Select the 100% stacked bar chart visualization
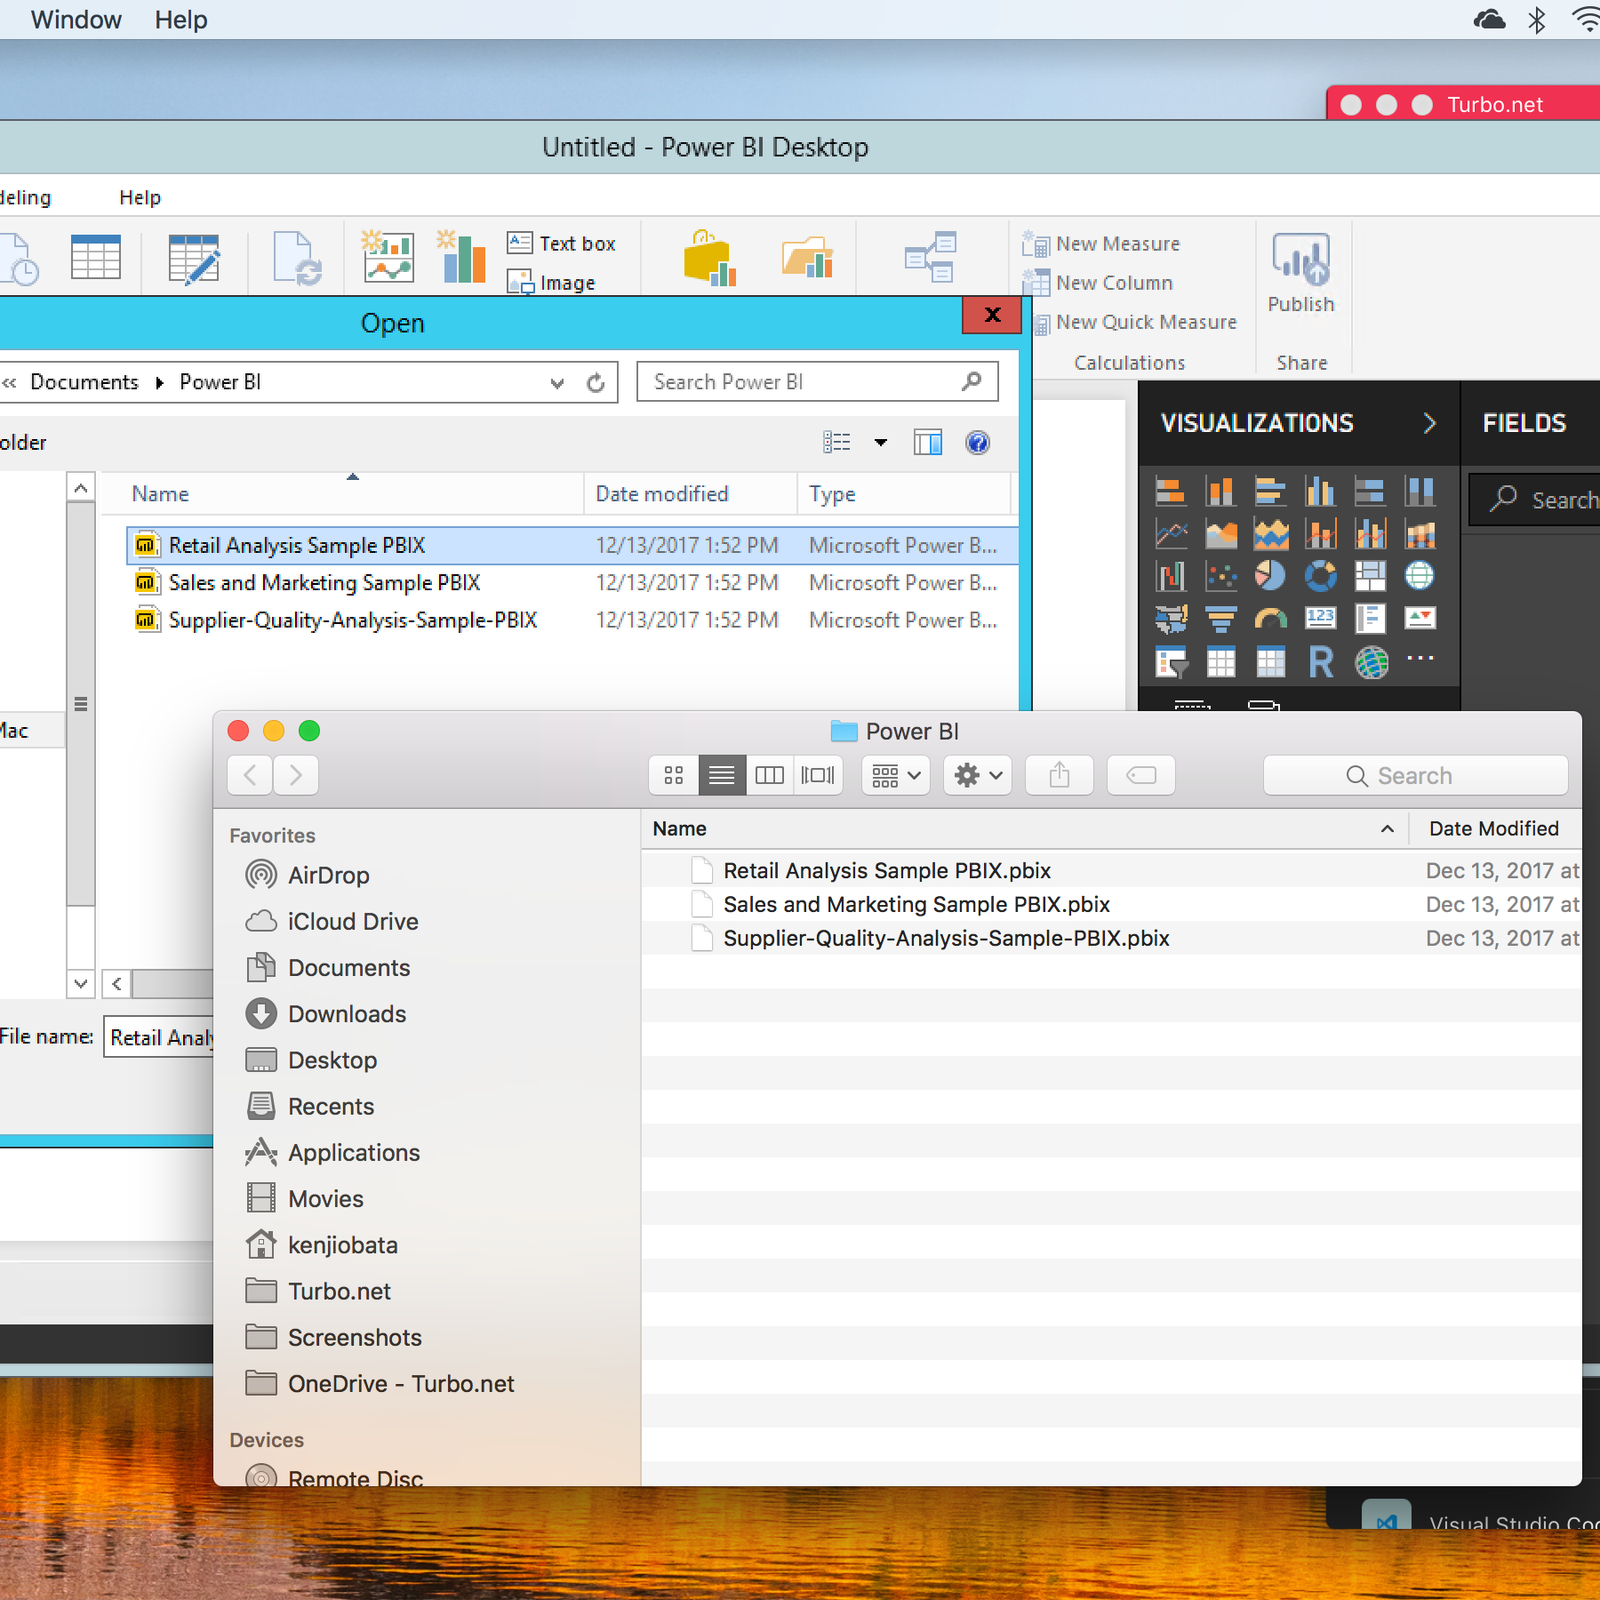1600x1600 pixels. tap(1370, 491)
